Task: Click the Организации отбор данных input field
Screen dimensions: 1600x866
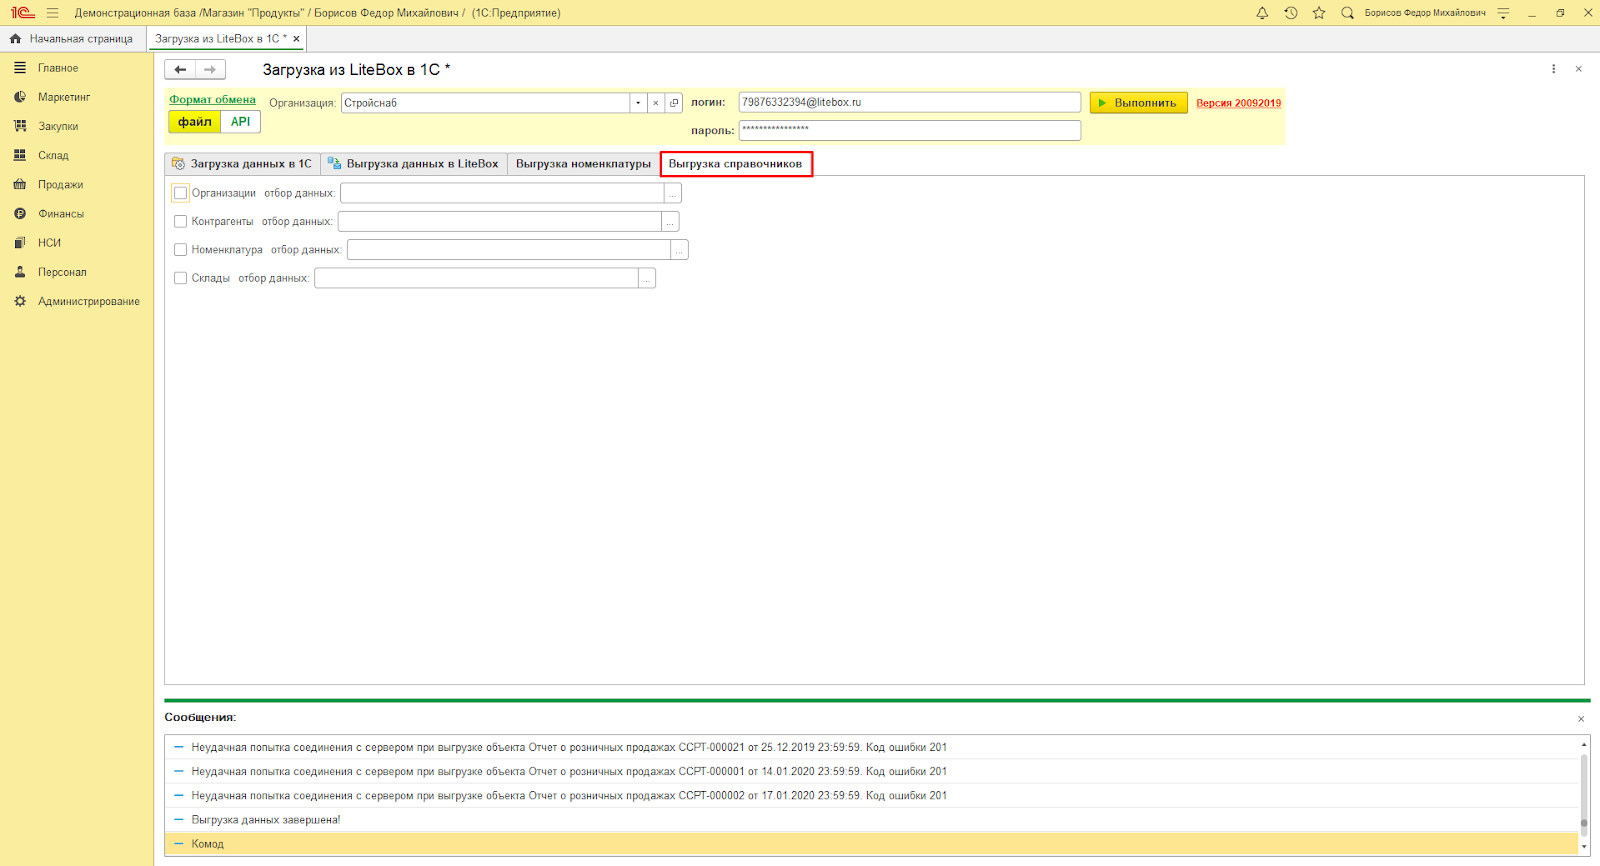Action: (502, 193)
